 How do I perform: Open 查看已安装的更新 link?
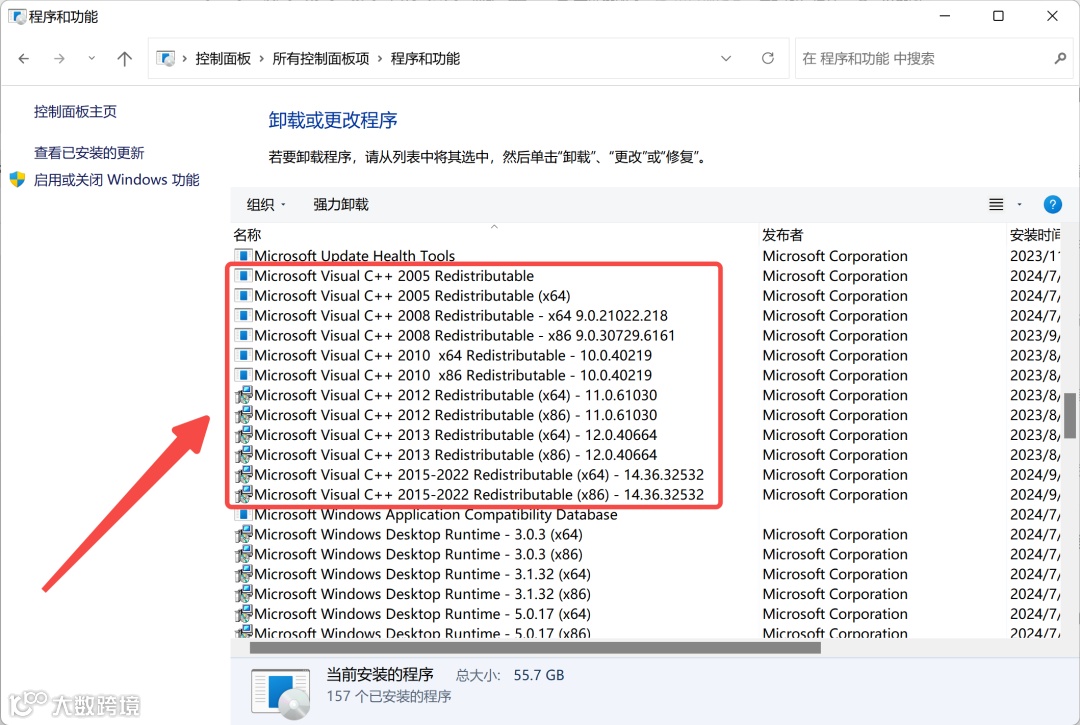point(89,153)
